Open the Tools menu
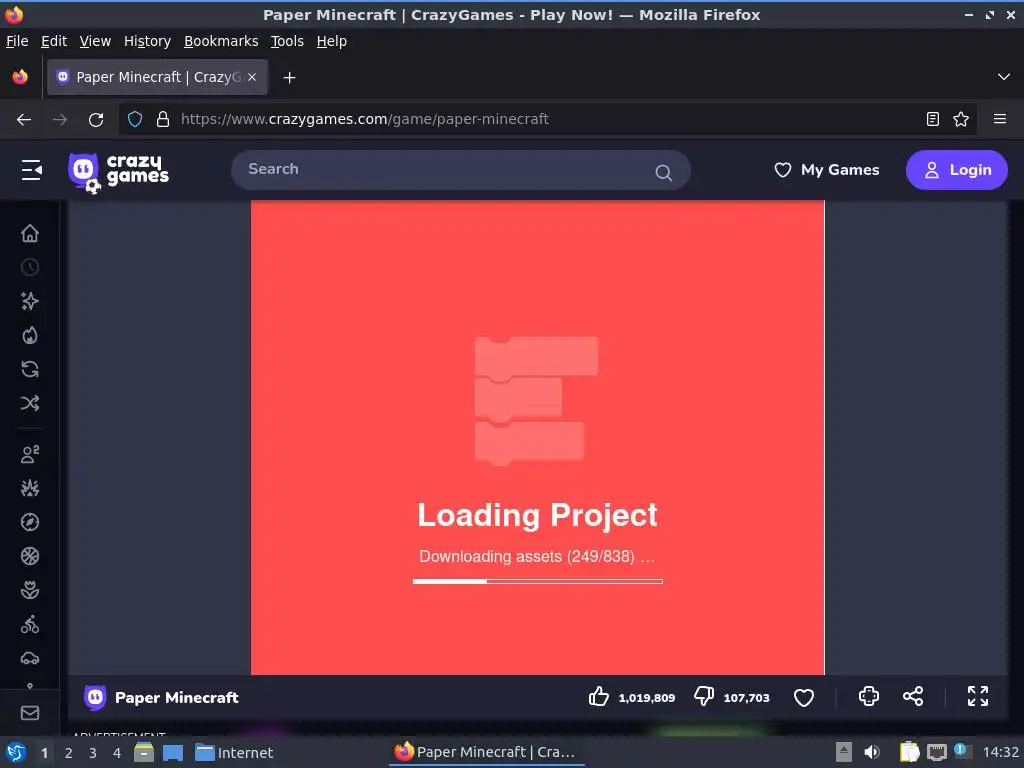The width and height of the screenshot is (1024, 768). point(287,41)
